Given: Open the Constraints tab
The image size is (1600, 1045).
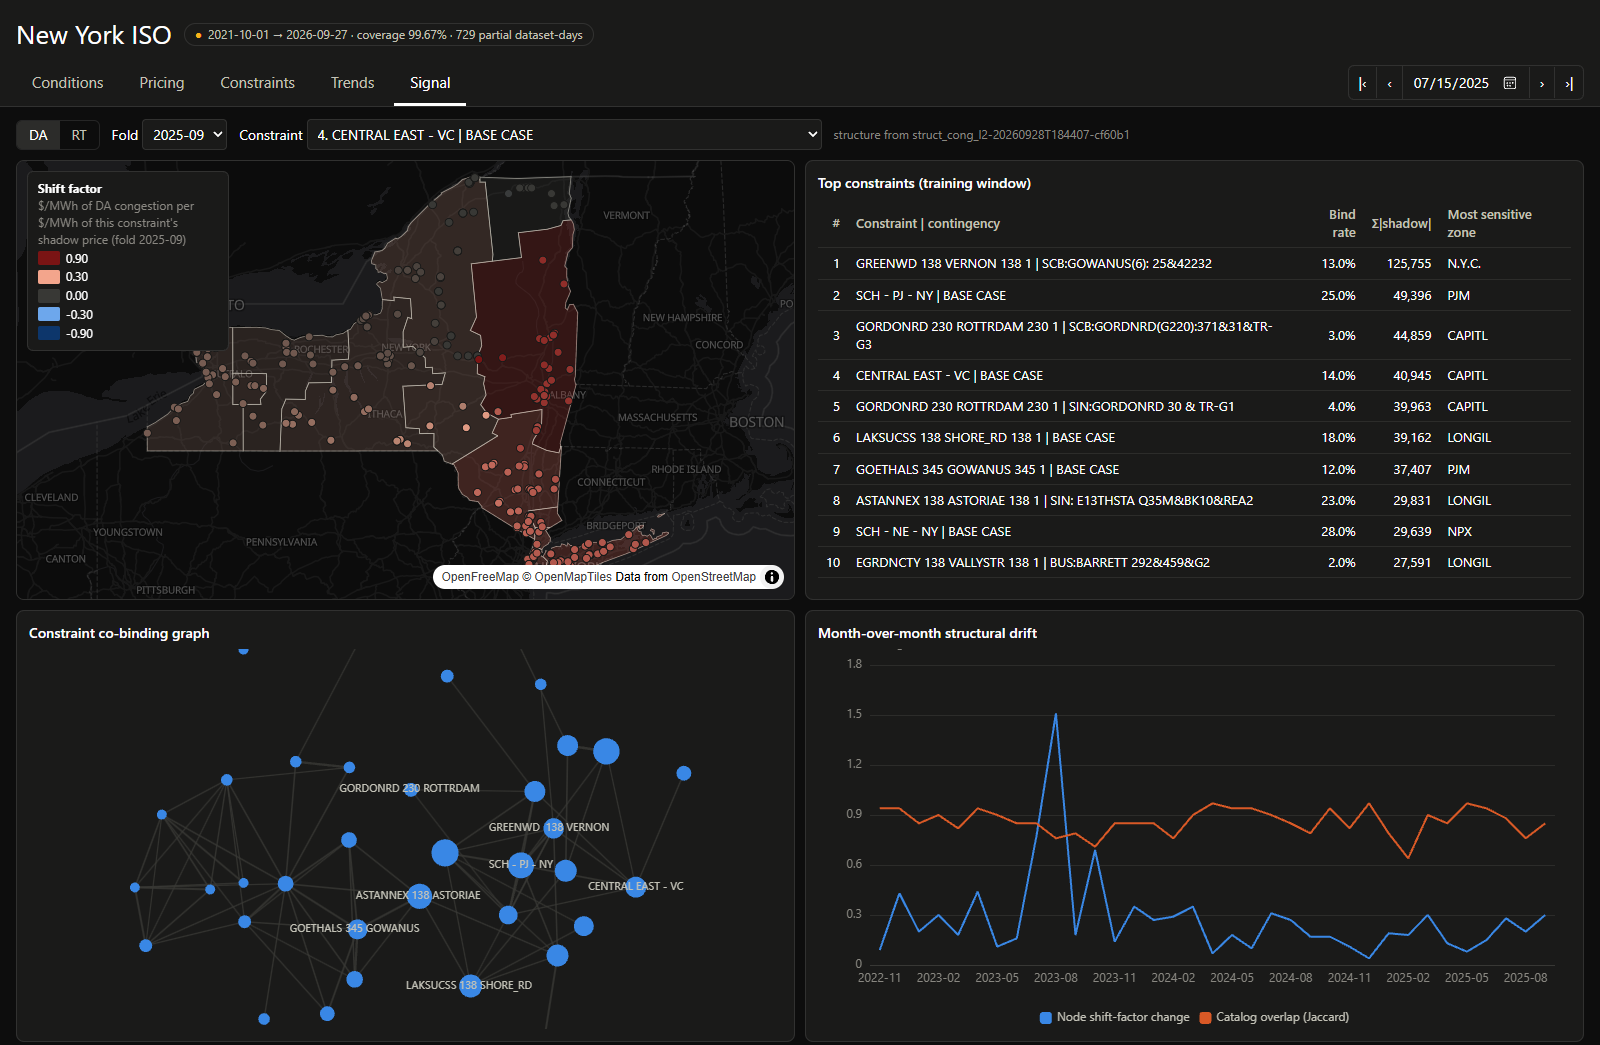Looking at the screenshot, I should tap(258, 83).
